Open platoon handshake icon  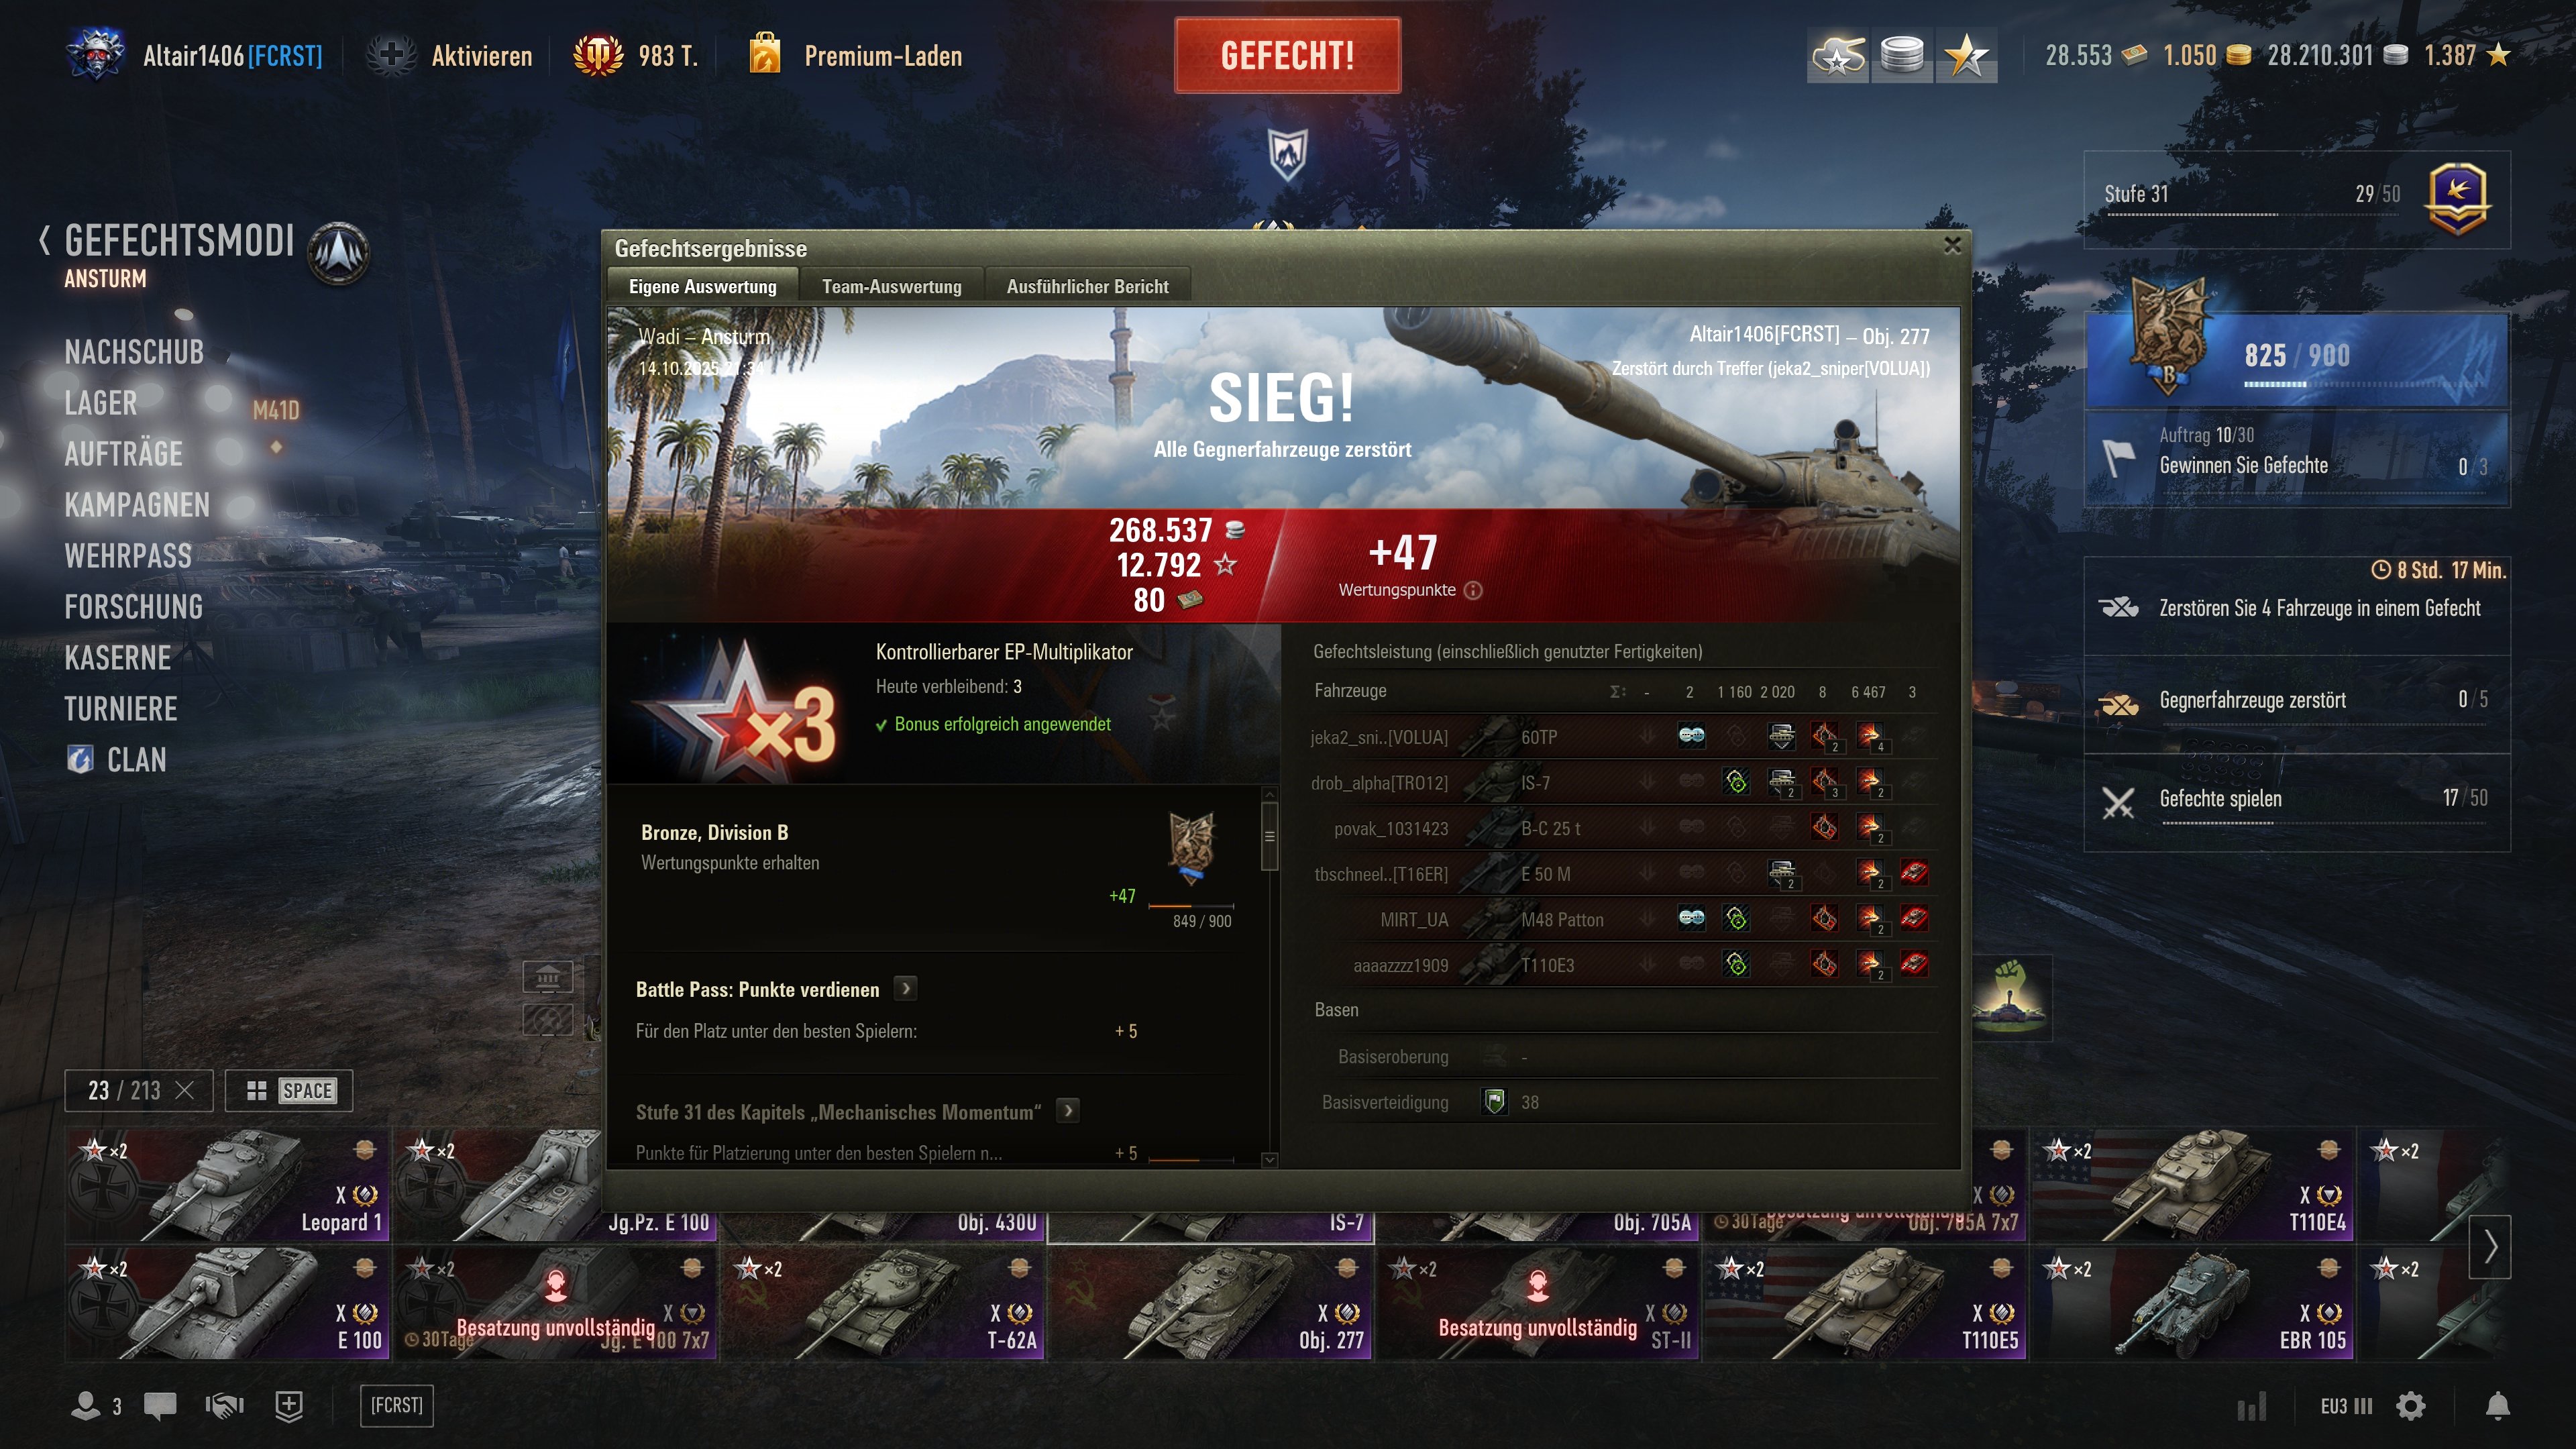tap(224, 1406)
